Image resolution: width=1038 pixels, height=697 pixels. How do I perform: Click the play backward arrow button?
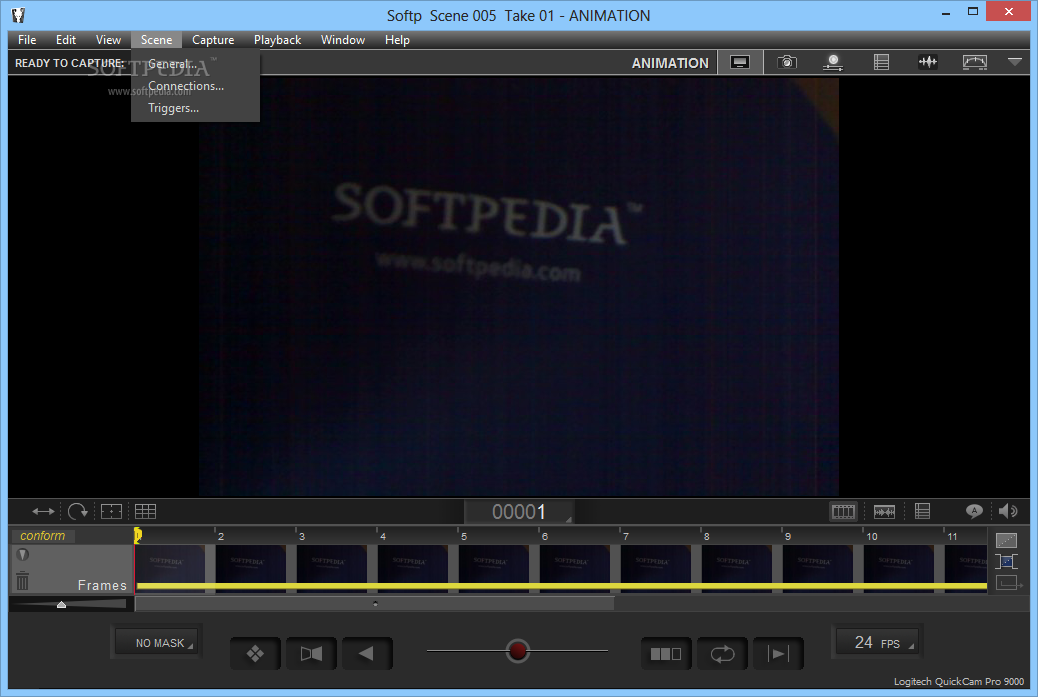tap(367, 654)
